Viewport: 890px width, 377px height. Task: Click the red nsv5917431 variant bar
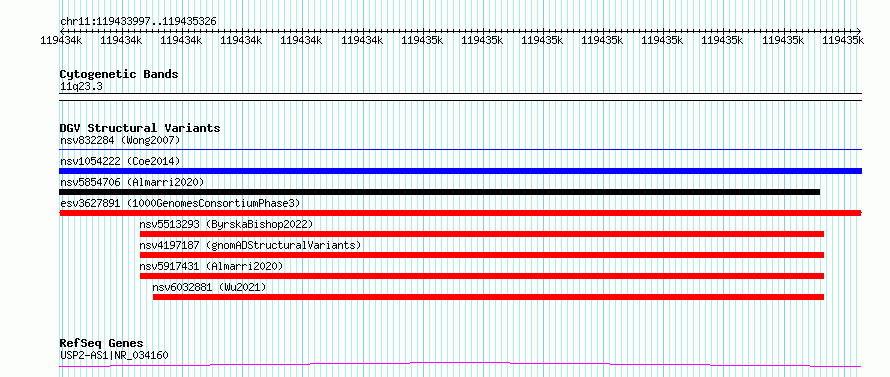pos(482,276)
